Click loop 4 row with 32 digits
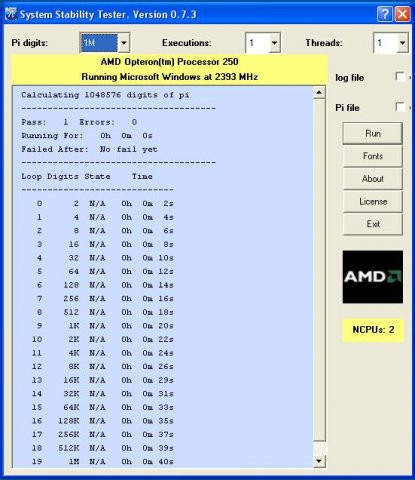The image size is (415, 480). point(105,258)
